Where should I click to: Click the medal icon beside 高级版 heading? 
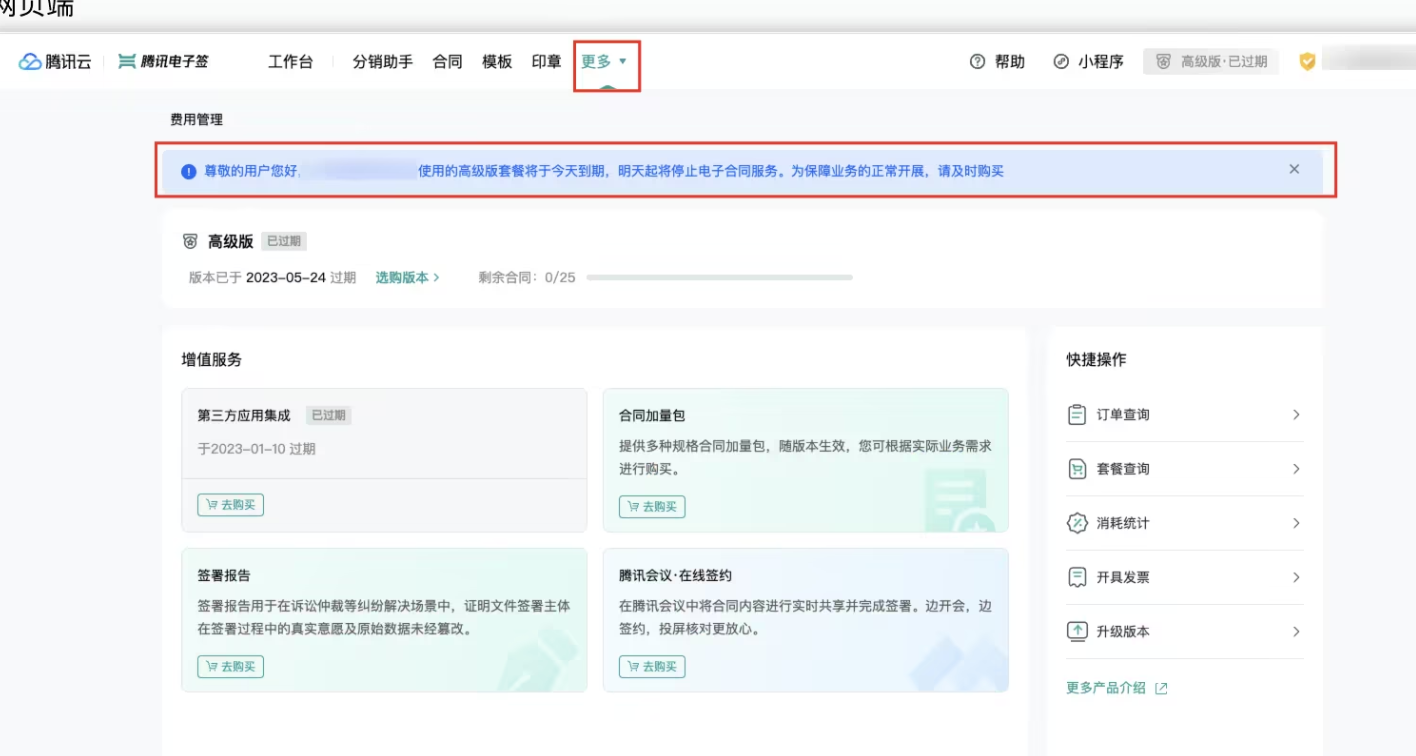coord(190,241)
